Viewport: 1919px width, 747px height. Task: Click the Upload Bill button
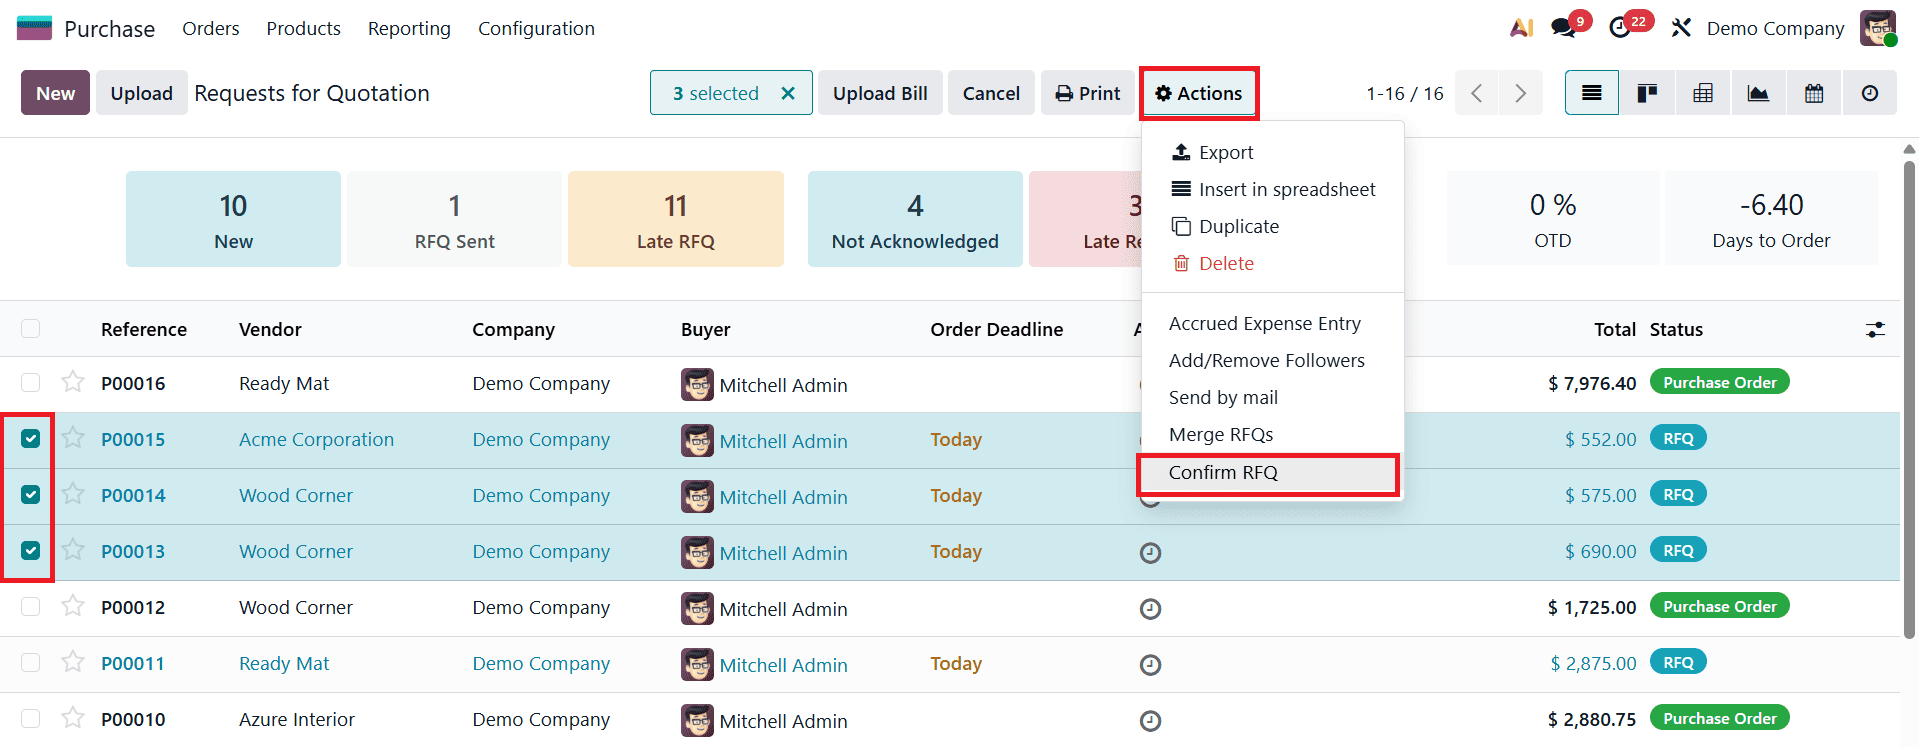[880, 93]
